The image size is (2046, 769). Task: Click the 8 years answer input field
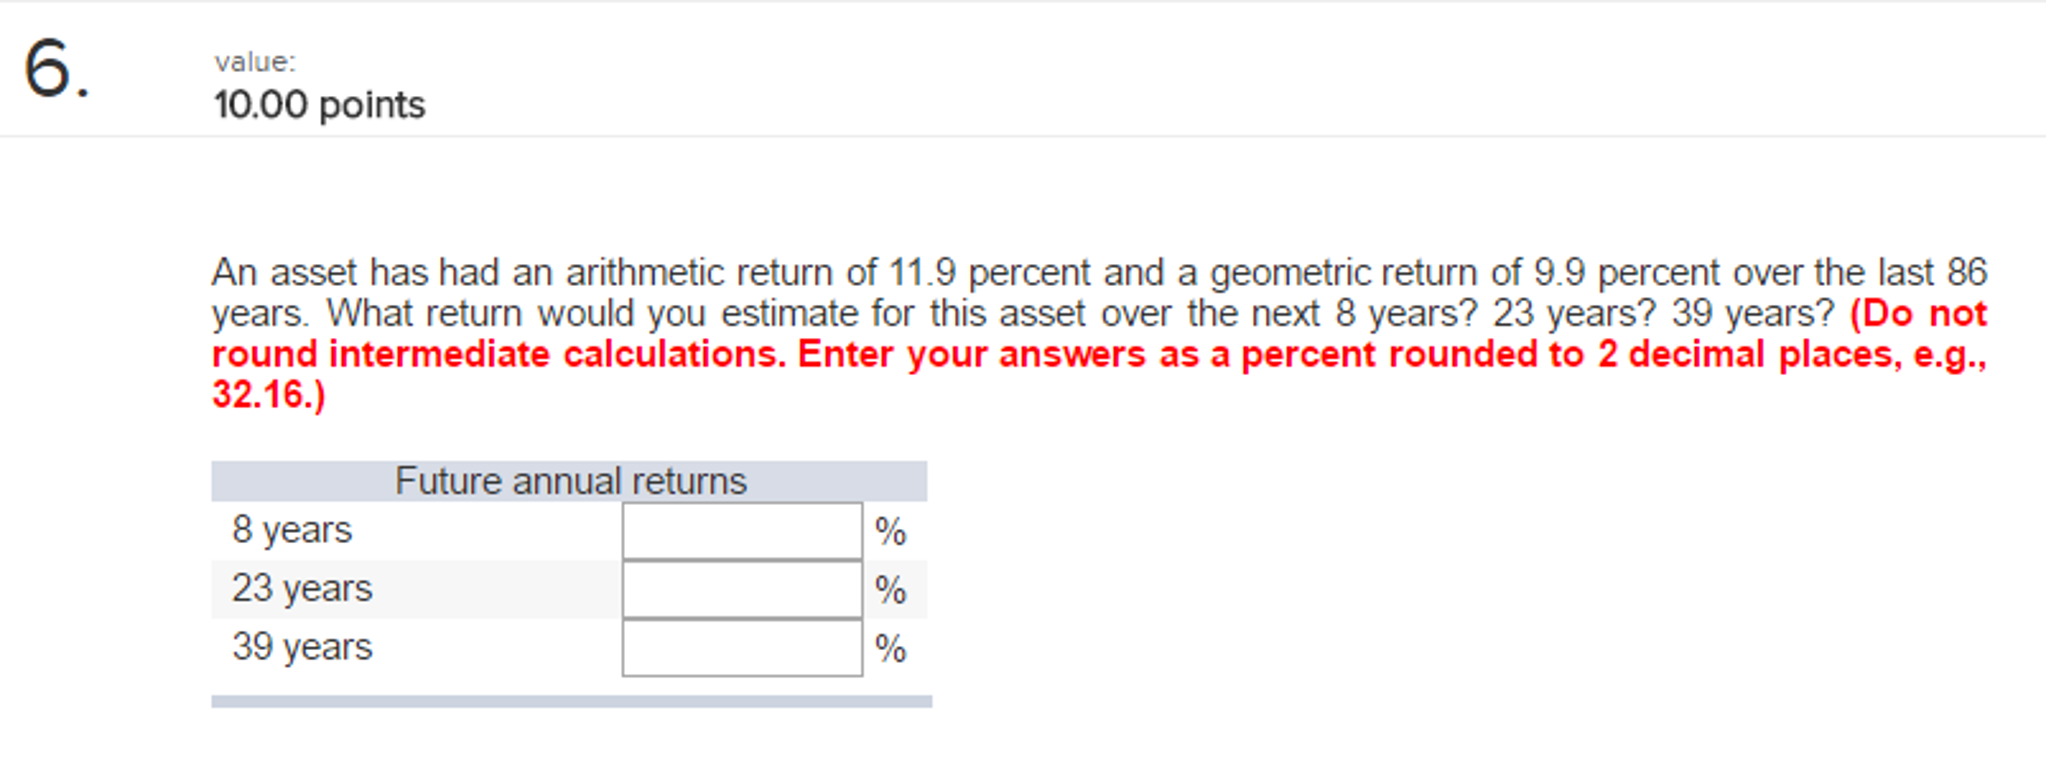click(x=742, y=530)
